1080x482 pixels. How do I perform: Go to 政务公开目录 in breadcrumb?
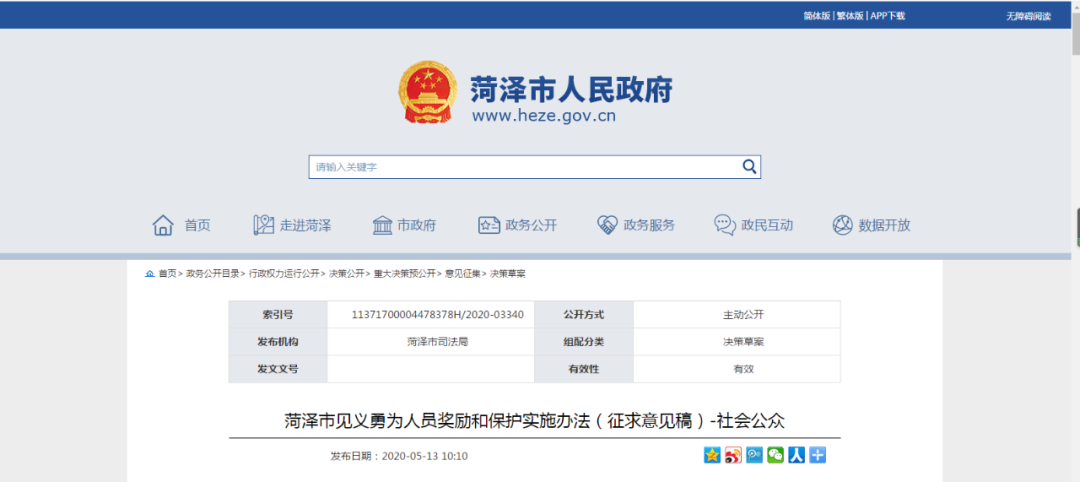[213, 274]
